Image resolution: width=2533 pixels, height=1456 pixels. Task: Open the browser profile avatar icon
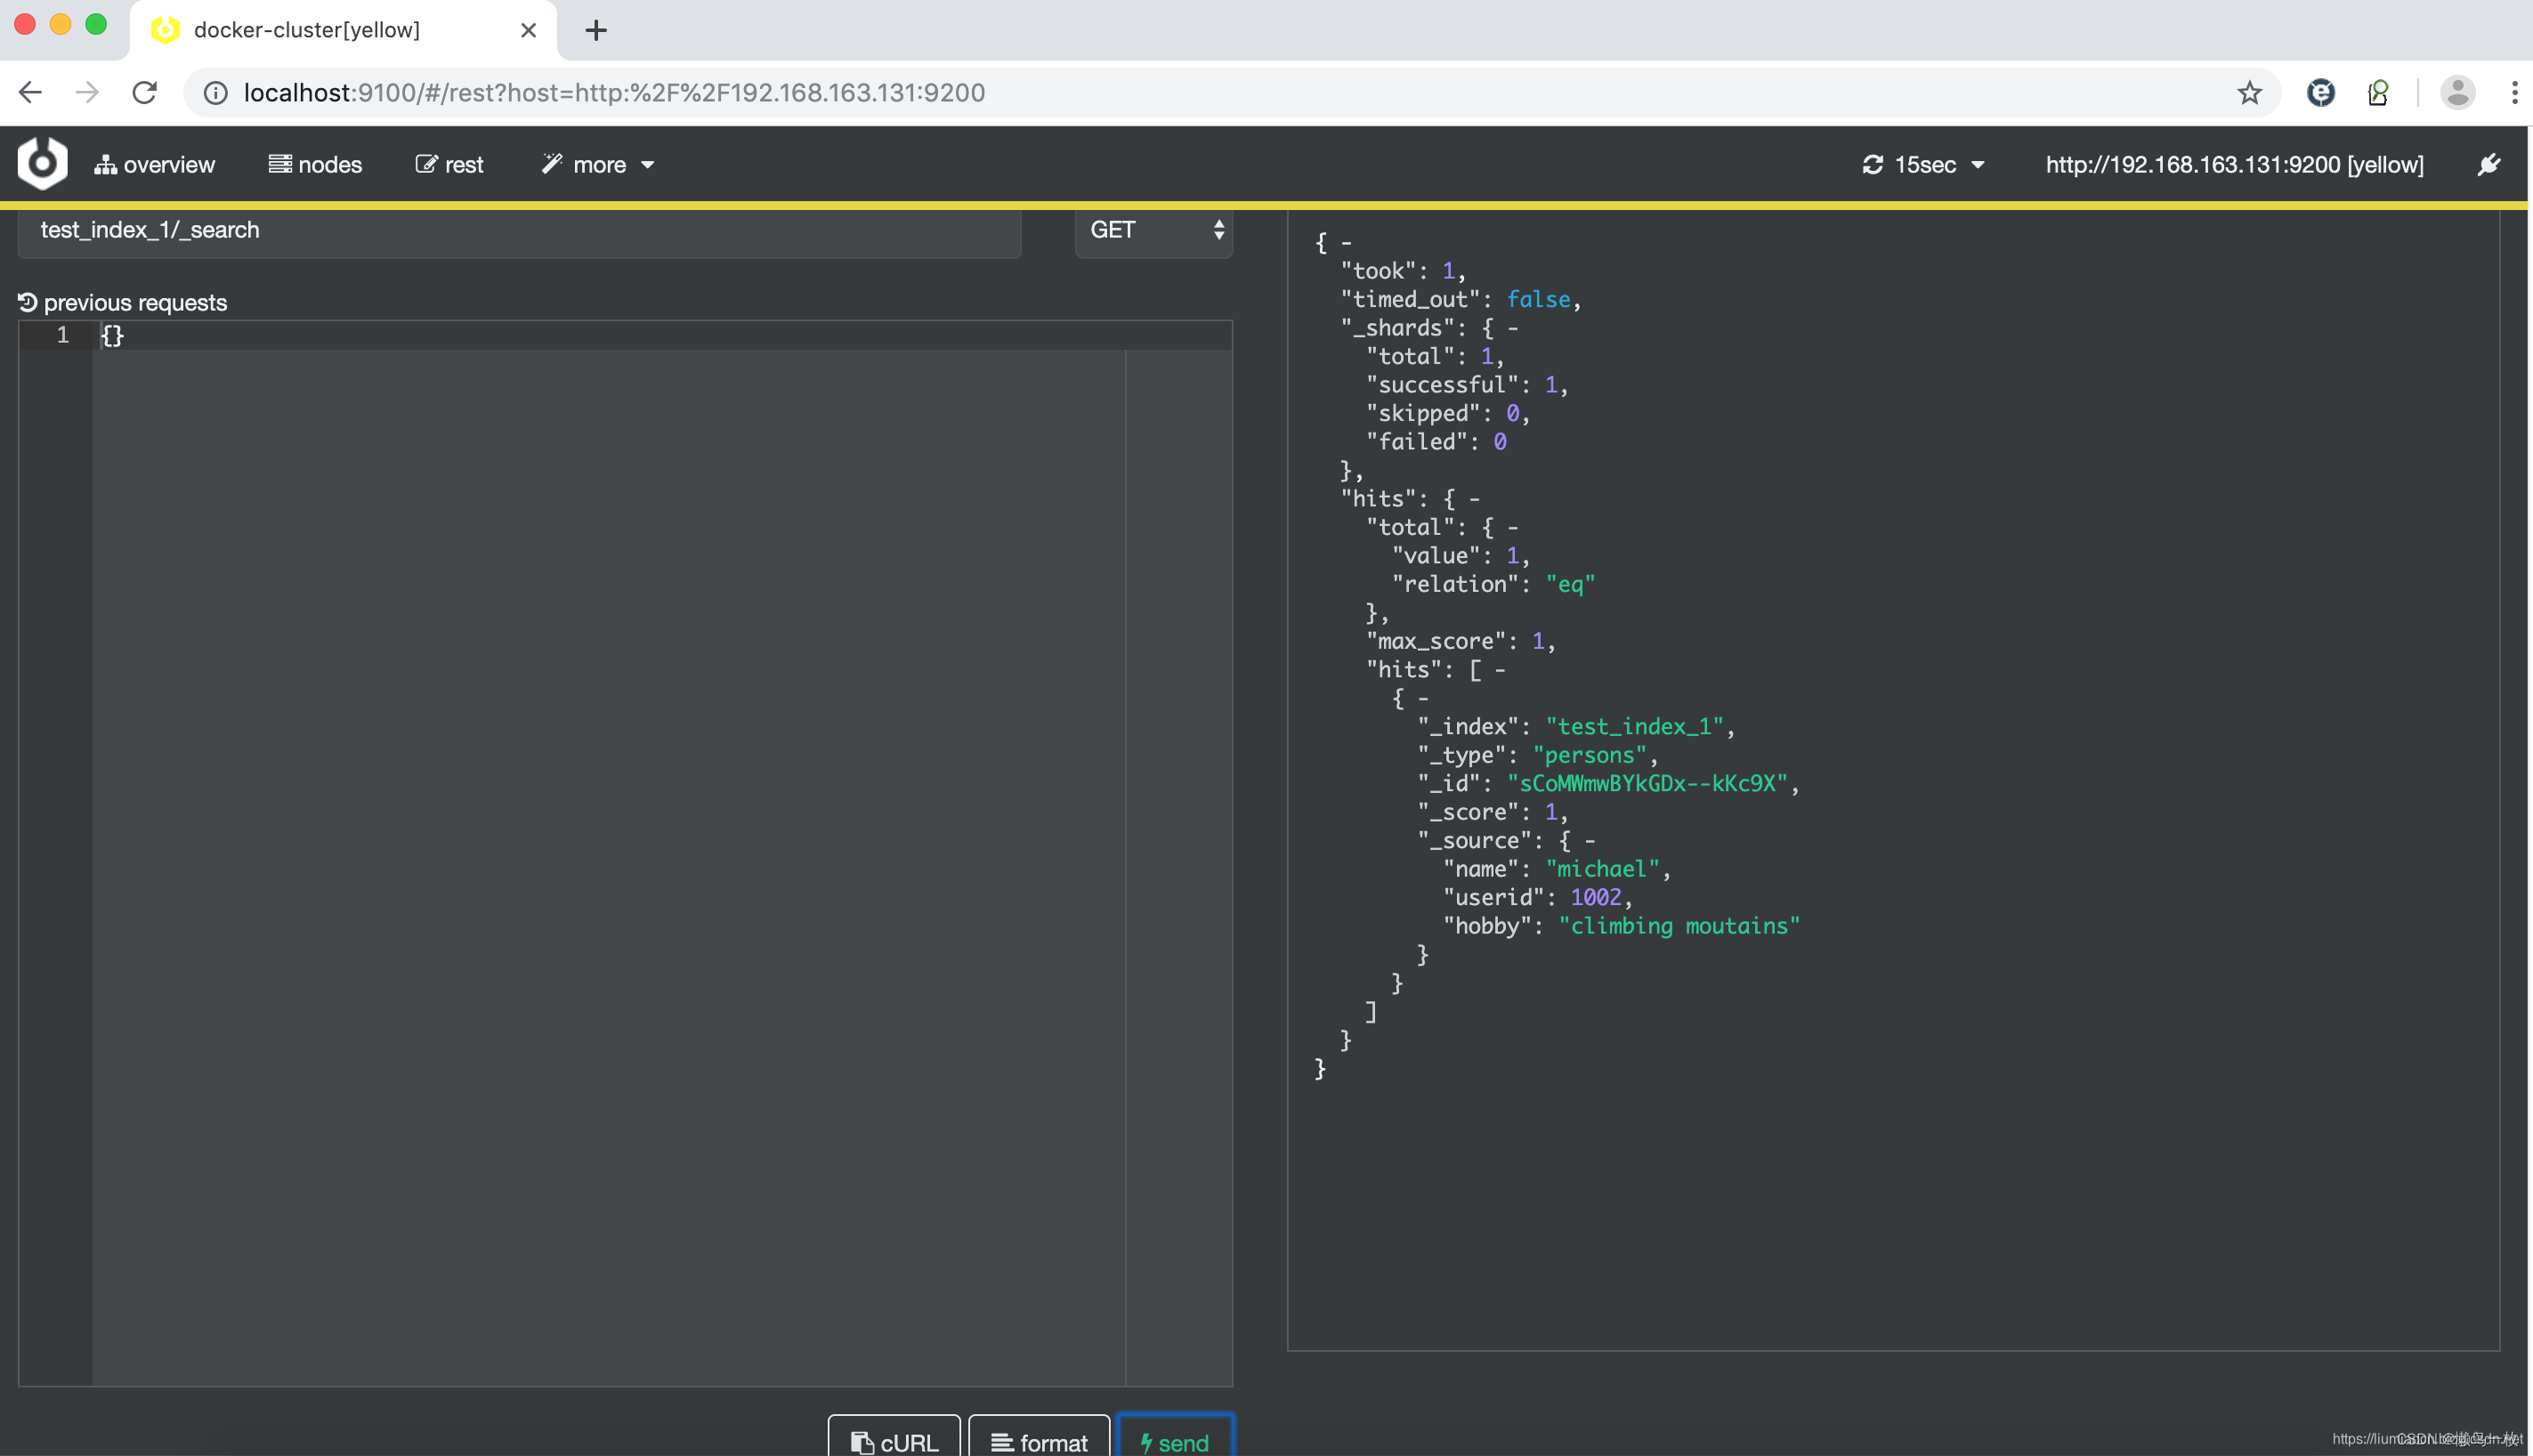pos(2457,93)
